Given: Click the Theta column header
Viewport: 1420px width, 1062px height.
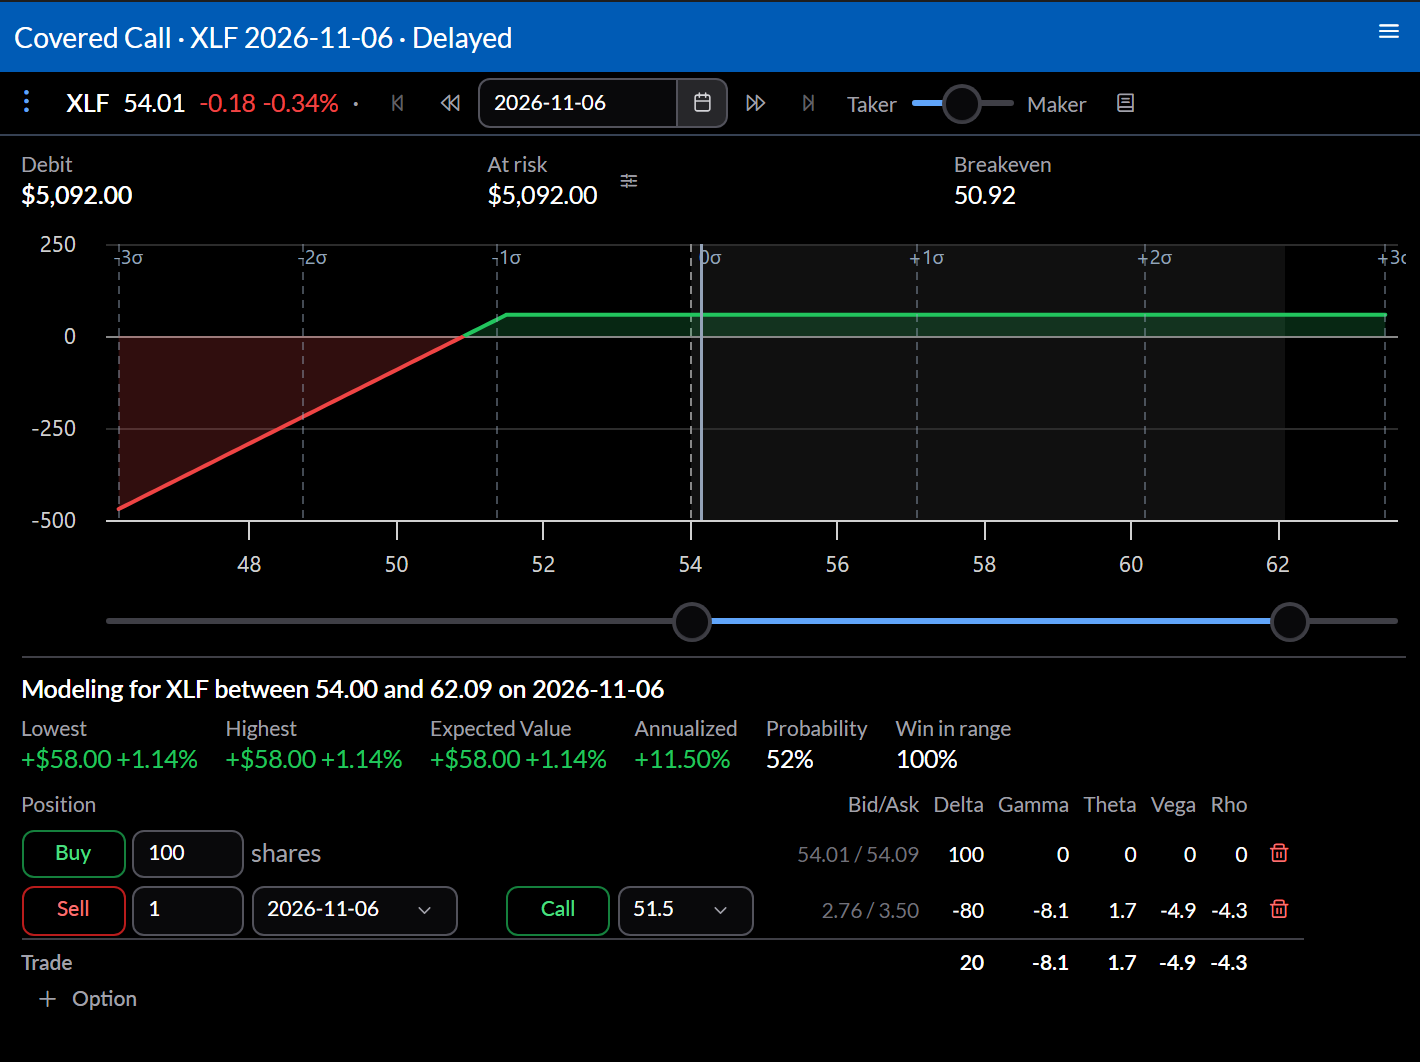Looking at the screenshot, I should point(1110,805).
